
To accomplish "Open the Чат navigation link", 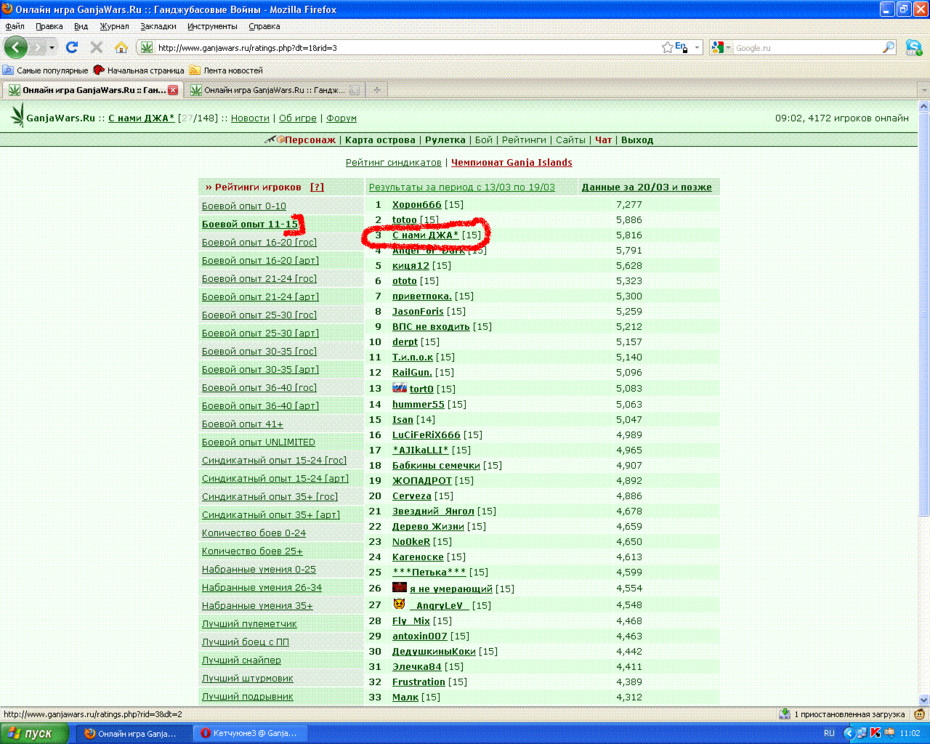I will click(603, 140).
